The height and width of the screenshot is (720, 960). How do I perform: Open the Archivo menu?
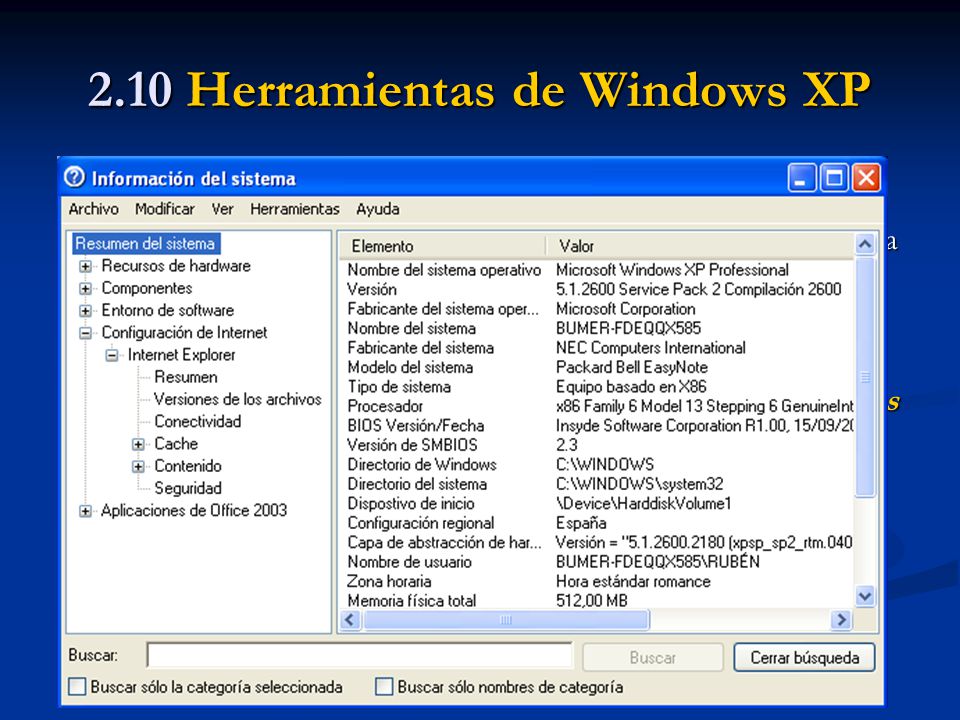point(93,209)
